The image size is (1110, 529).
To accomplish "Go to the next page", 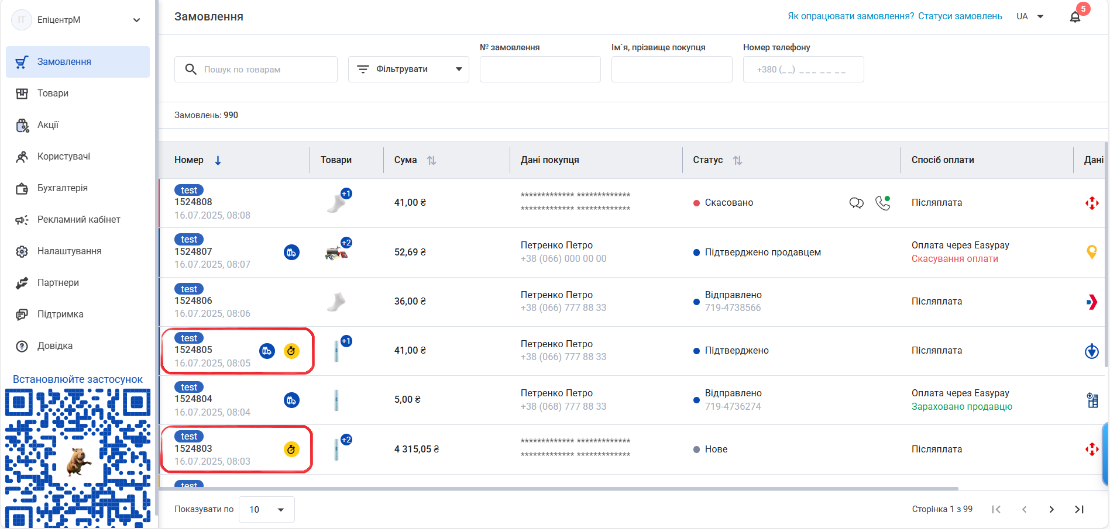I will click(x=1051, y=509).
